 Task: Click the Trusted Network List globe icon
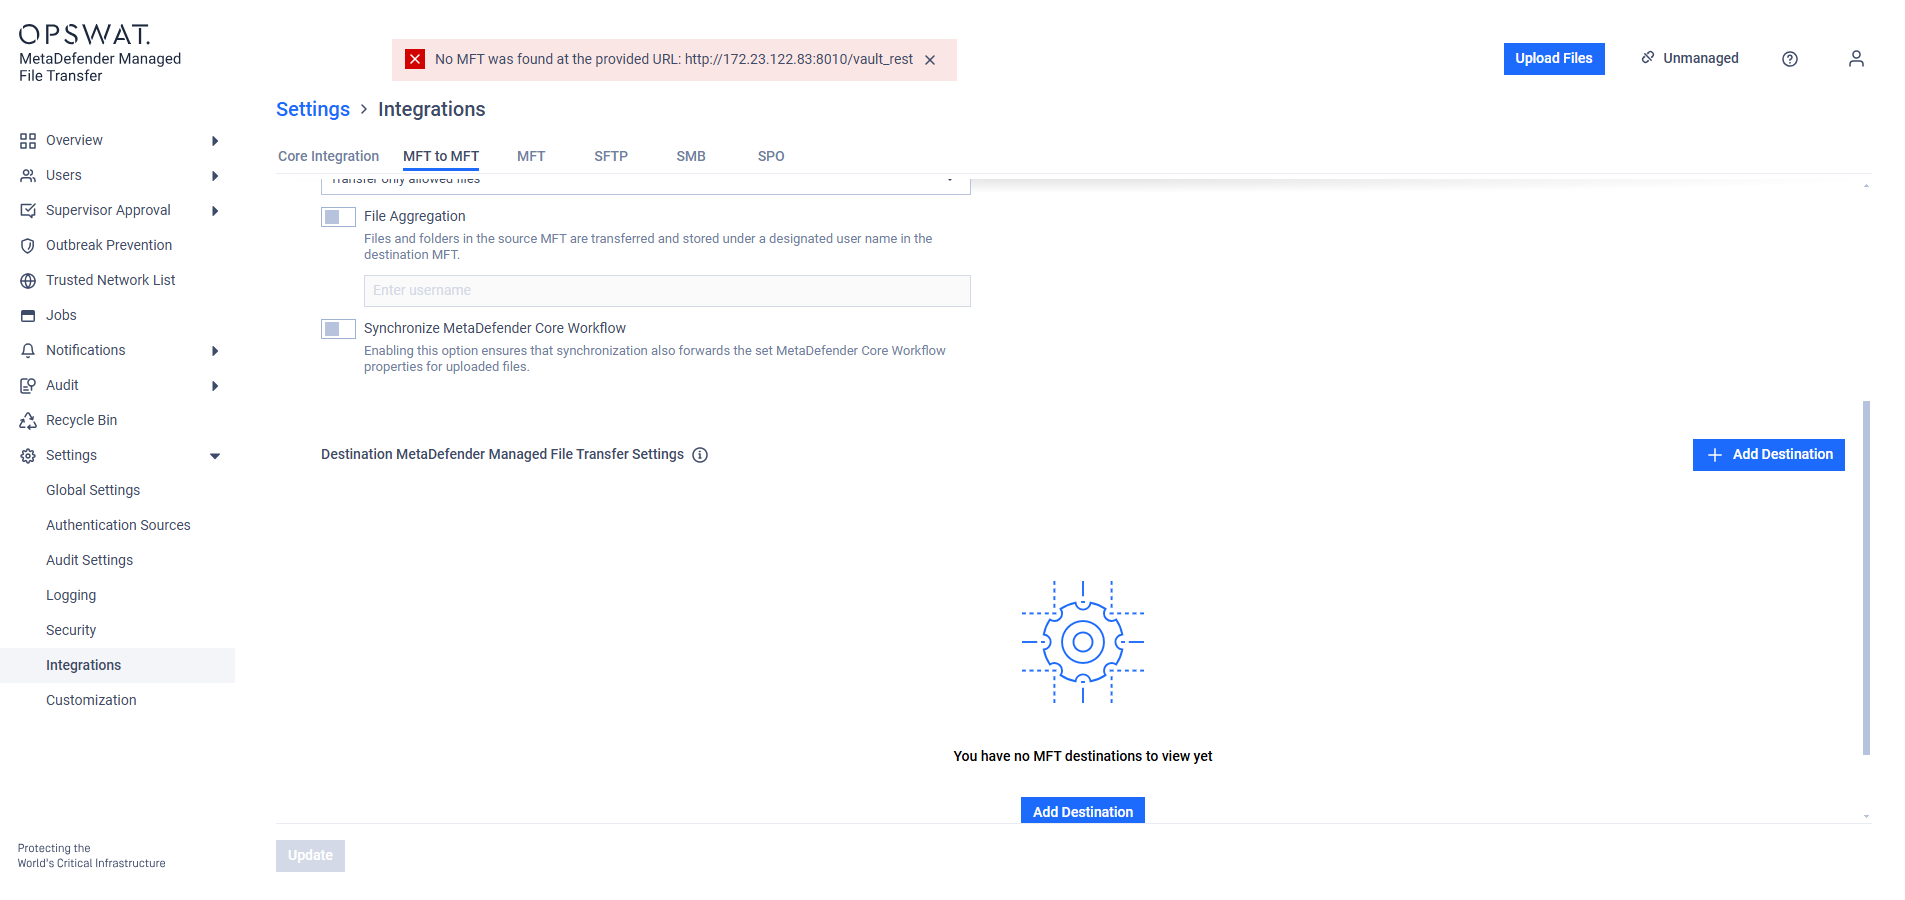tap(28, 281)
